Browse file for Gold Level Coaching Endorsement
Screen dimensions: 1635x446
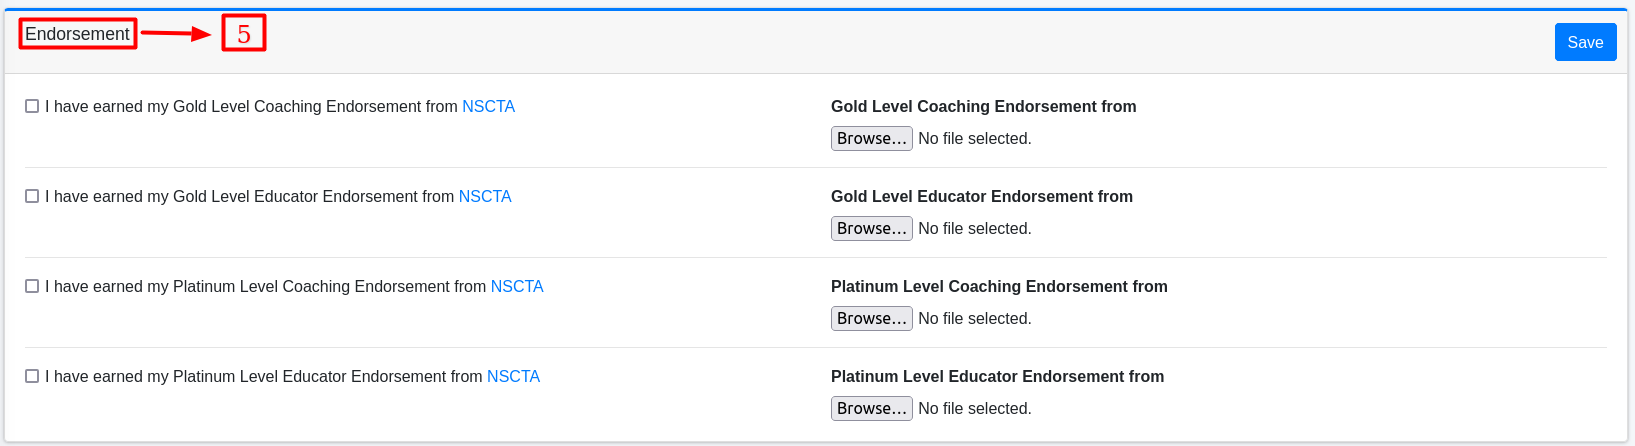(871, 138)
